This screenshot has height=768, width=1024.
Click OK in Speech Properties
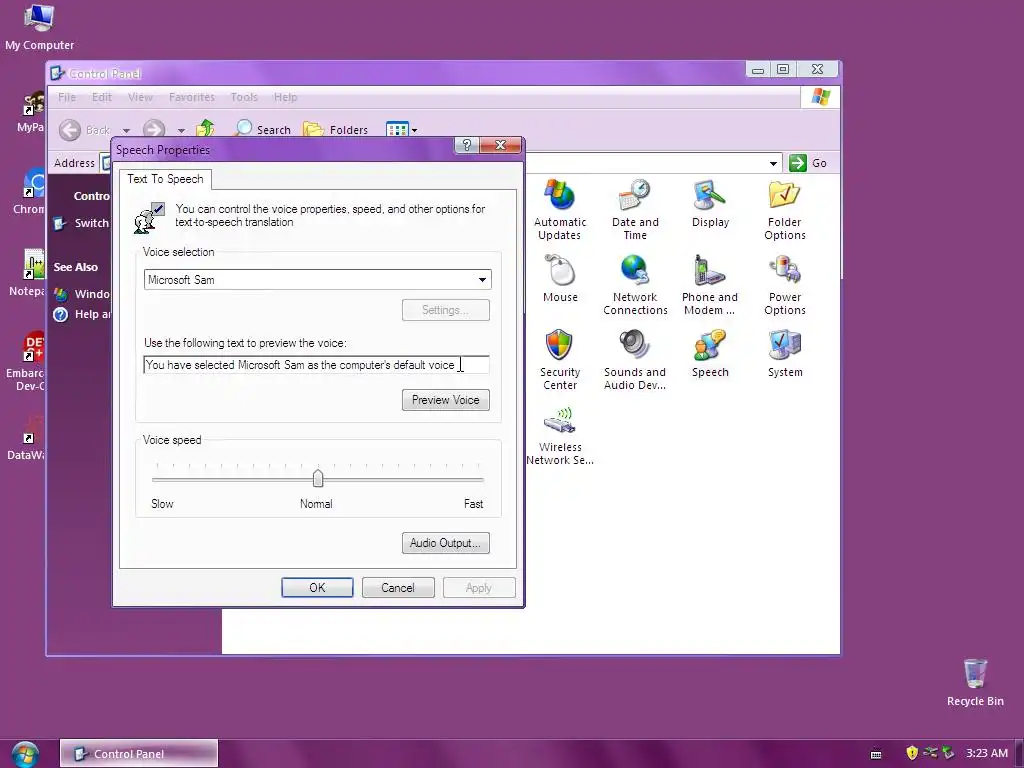click(317, 588)
